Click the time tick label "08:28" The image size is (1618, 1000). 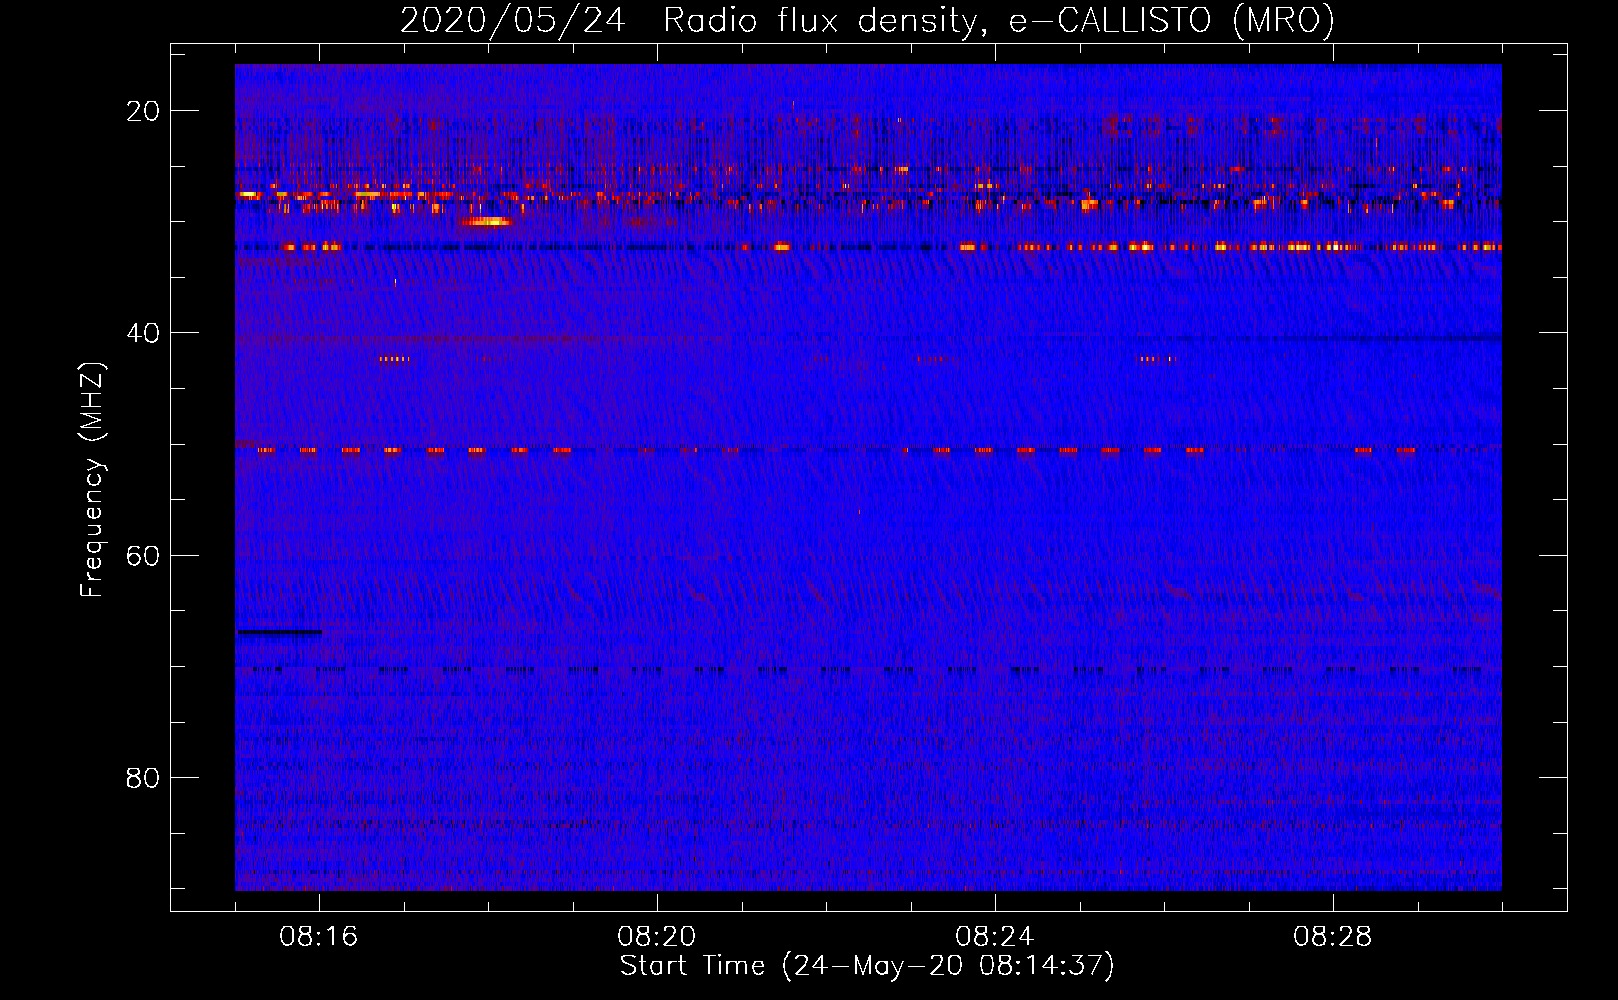coord(1333,937)
